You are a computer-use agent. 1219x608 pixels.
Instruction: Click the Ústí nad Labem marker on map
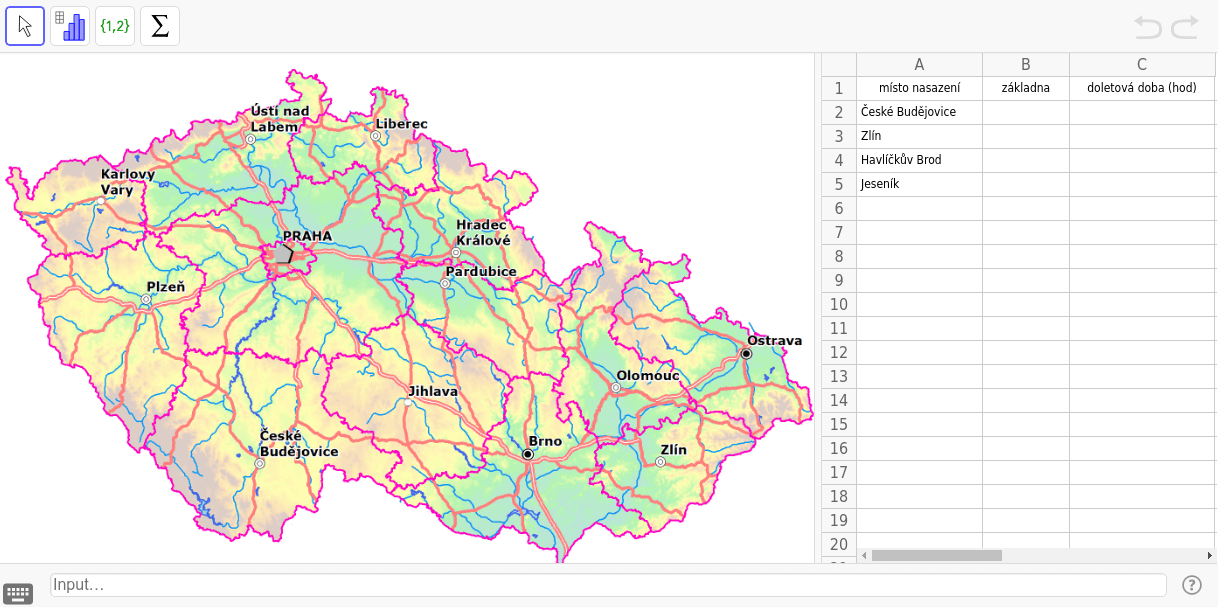click(250, 139)
